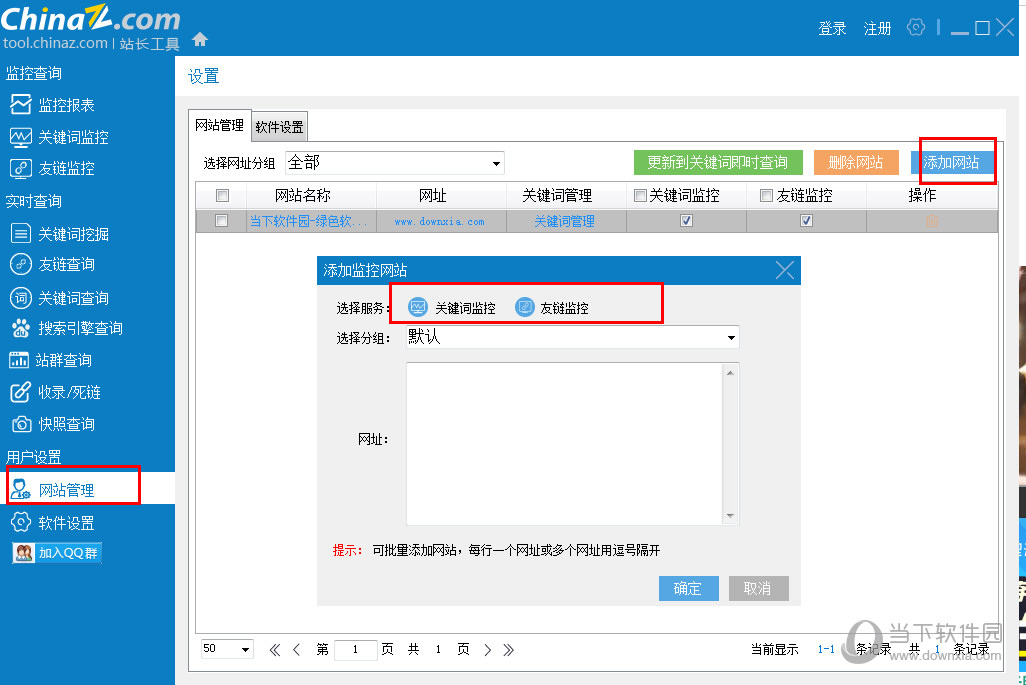Click the text area scroll up arrow
Image resolution: width=1026 pixels, height=685 pixels.
pyautogui.click(x=730, y=373)
